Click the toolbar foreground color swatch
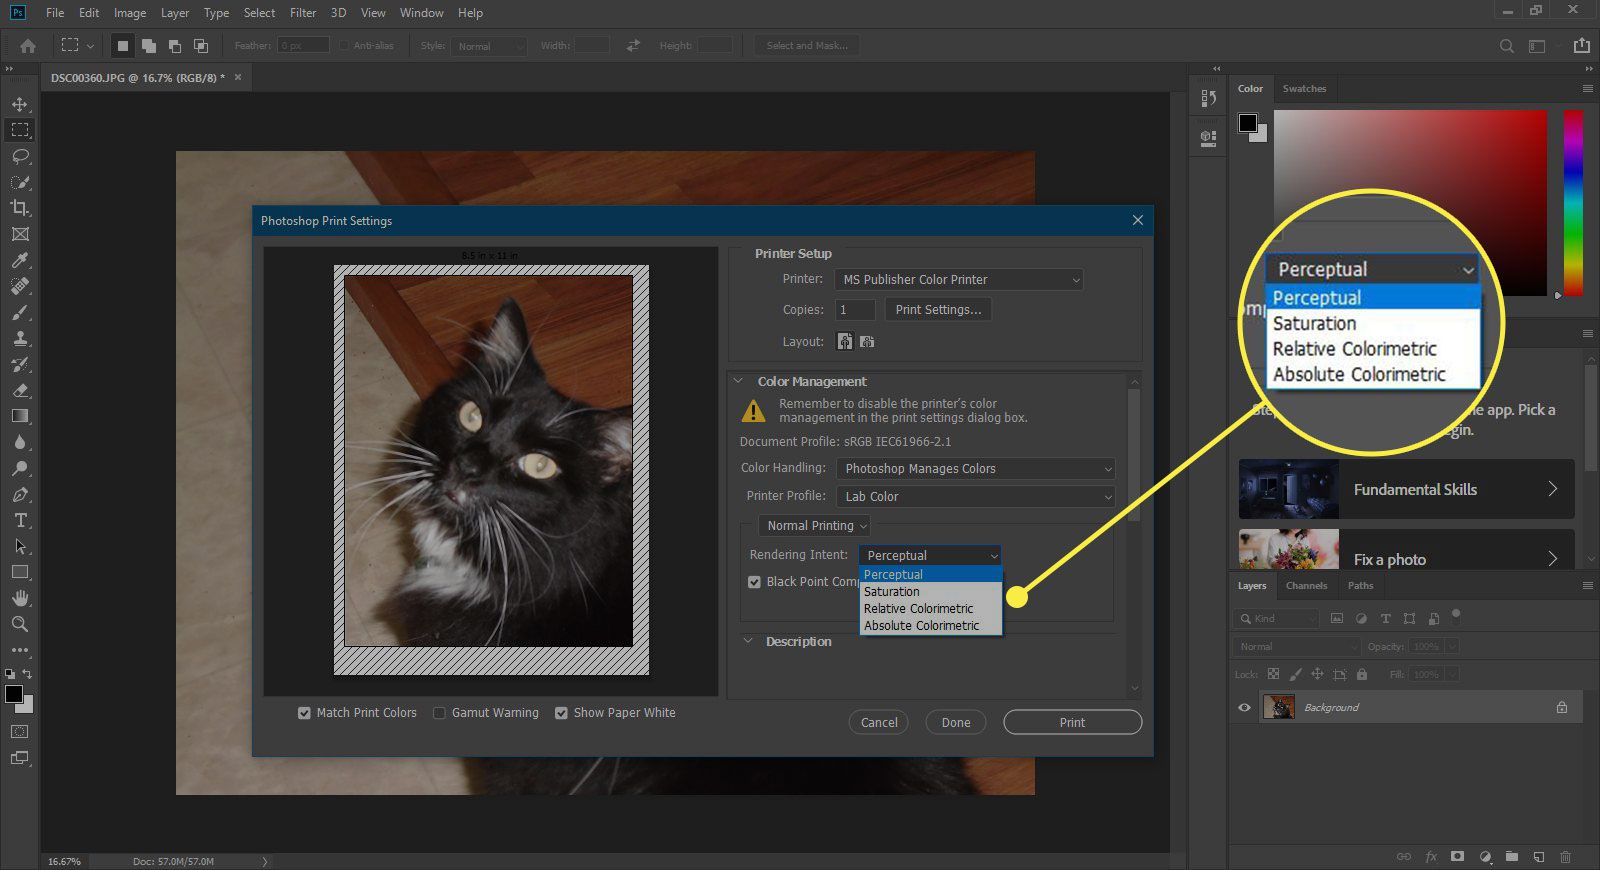The height and width of the screenshot is (870, 1600). (14, 695)
